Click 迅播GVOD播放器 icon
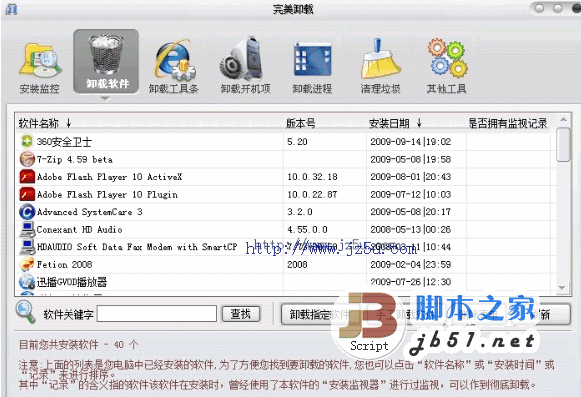Viewport: 581px width, 397px height. pos(27,282)
